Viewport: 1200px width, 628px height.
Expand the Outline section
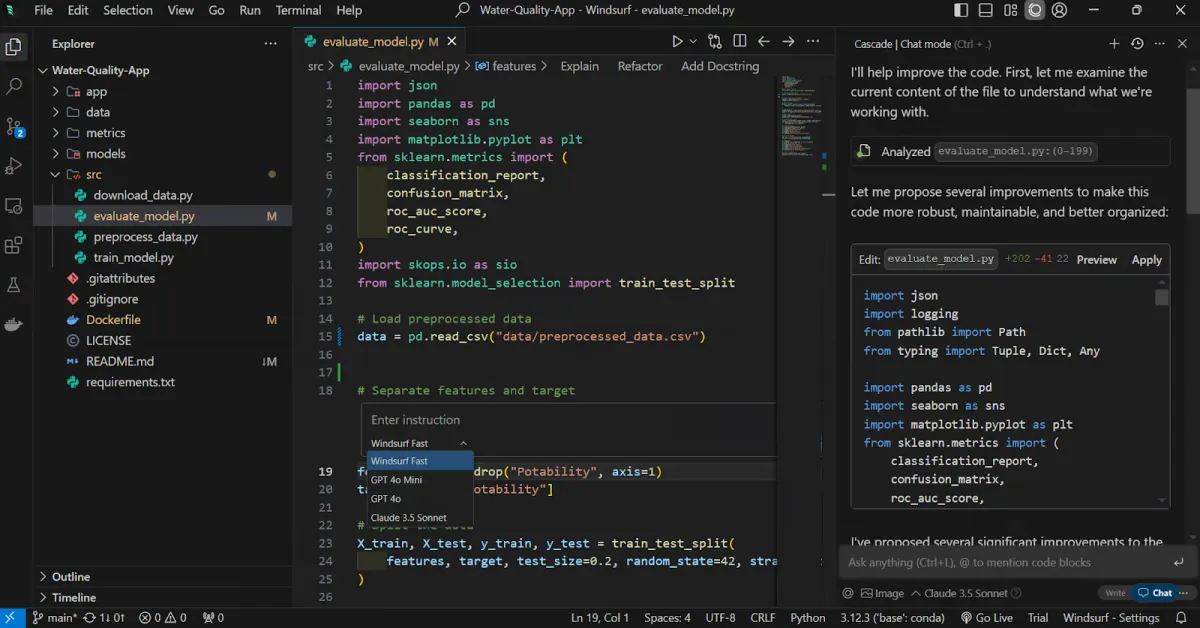pos(70,577)
